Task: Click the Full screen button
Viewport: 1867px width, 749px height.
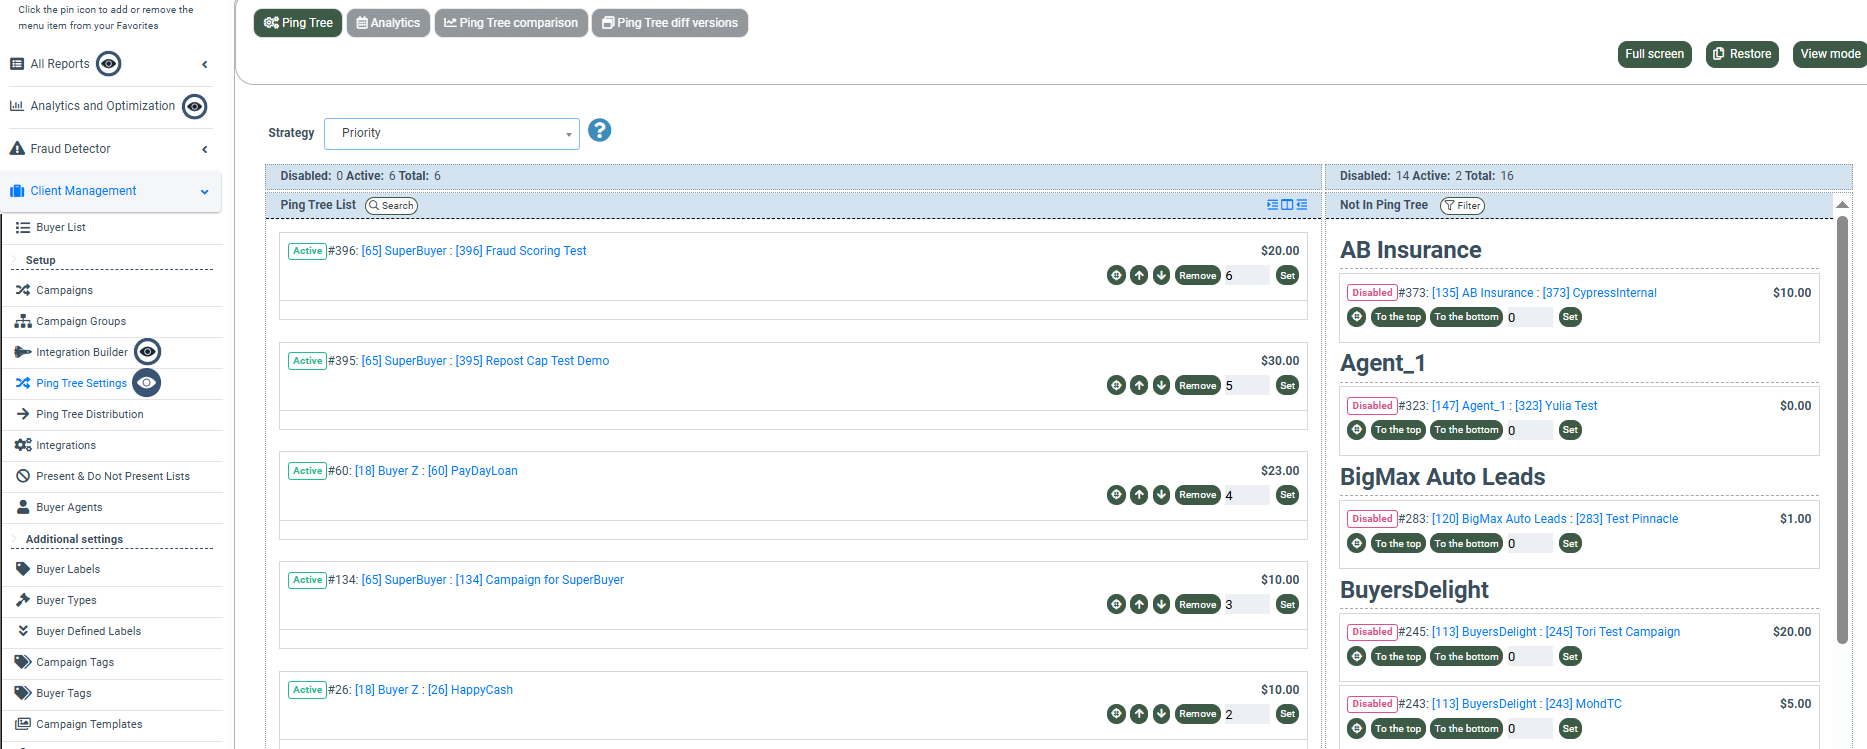Action: pyautogui.click(x=1654, y=54)
